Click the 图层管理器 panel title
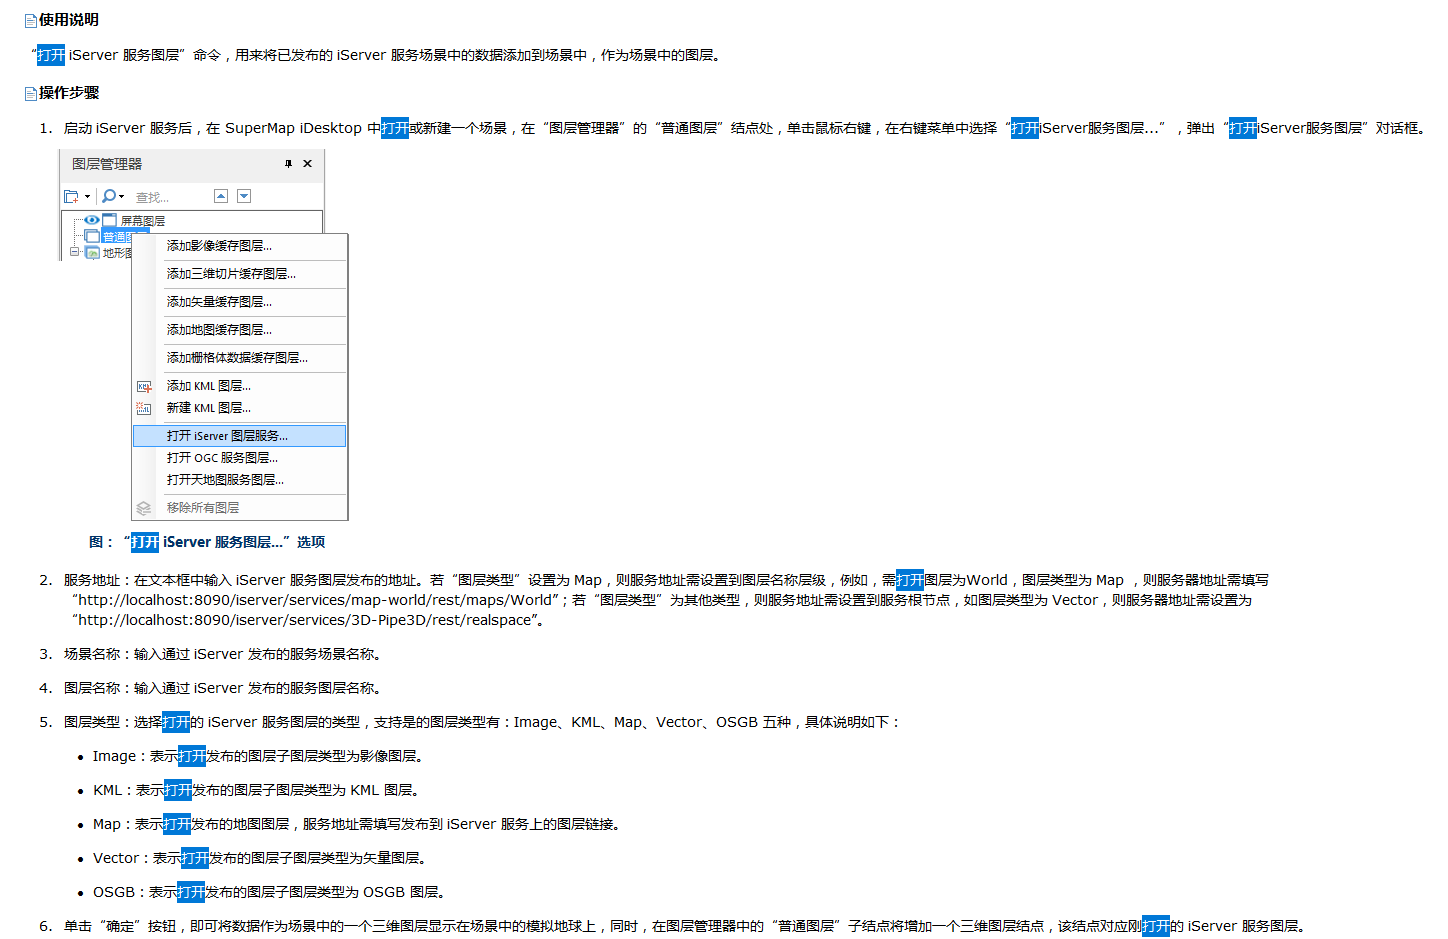The height and width of the screenshot is (939, 1448). point(107,164)
